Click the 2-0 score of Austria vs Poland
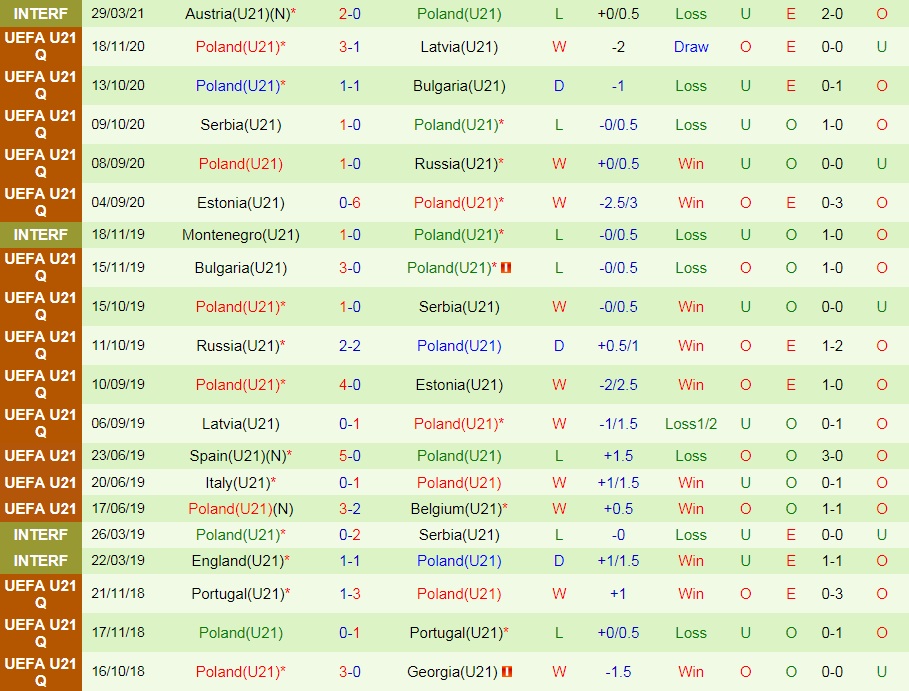This screenshot has height=691, width=909. click(x=350, y=14)
